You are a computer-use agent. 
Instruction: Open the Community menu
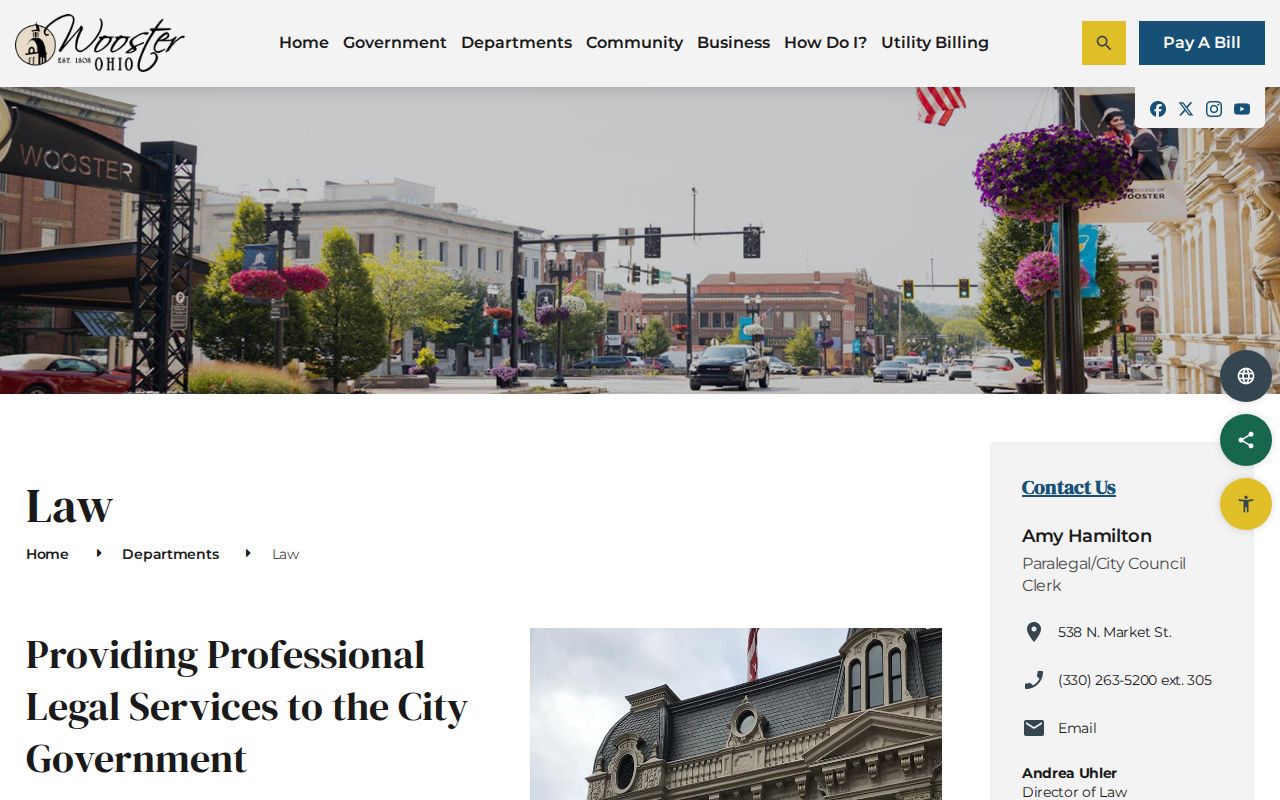634,43
